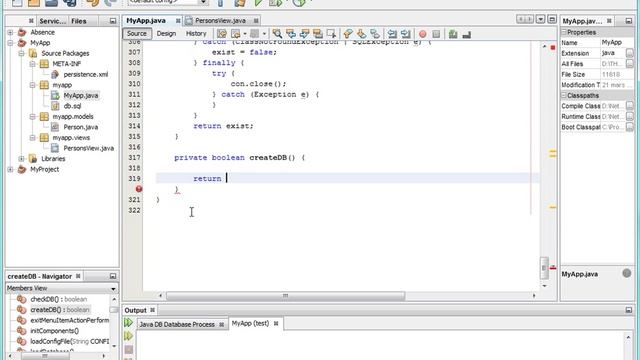Screen dimensions: 640x360
Task: Click Shift Line Right icon
Action: (x=406, y=33)
